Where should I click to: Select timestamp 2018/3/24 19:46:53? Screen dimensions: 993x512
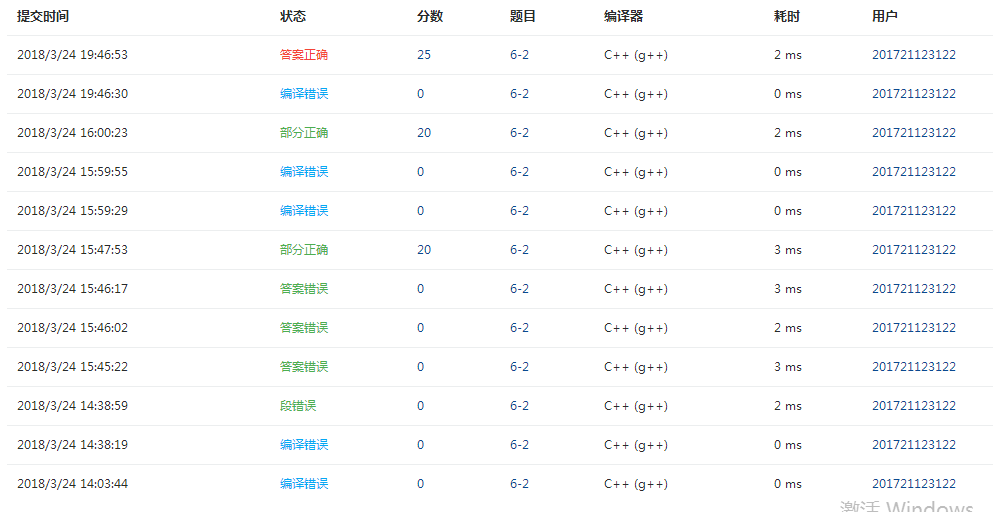click(72, 55)
